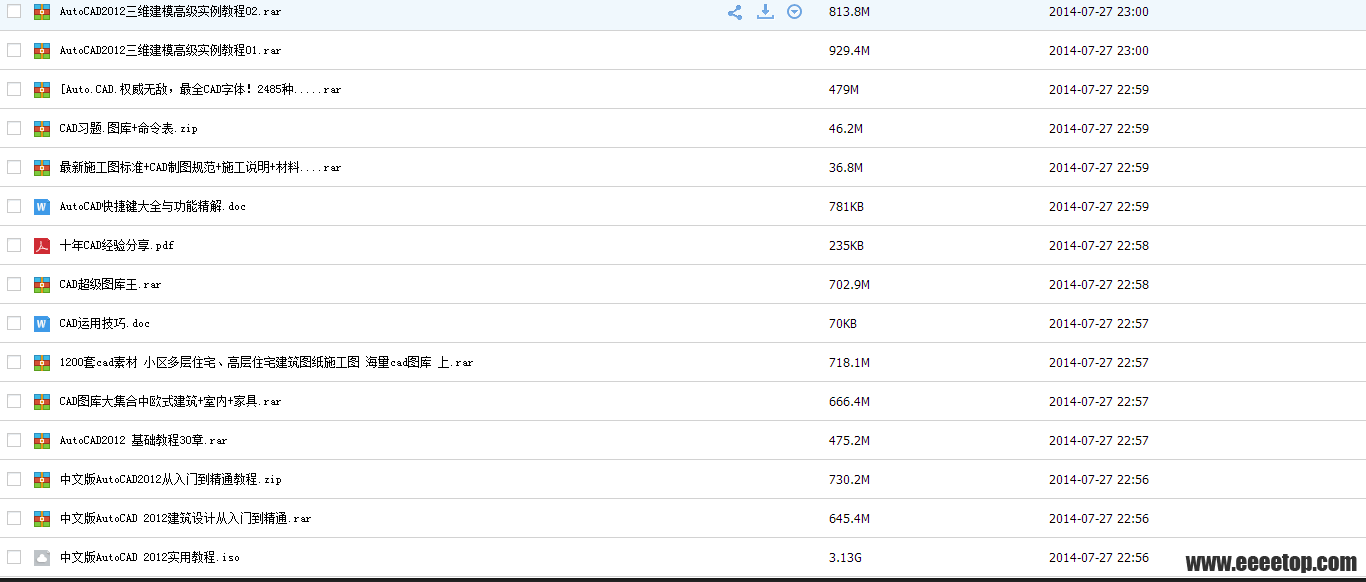Check the box for AutoCAD2012三维建模高级实例教程02.rar

[14, 11]
